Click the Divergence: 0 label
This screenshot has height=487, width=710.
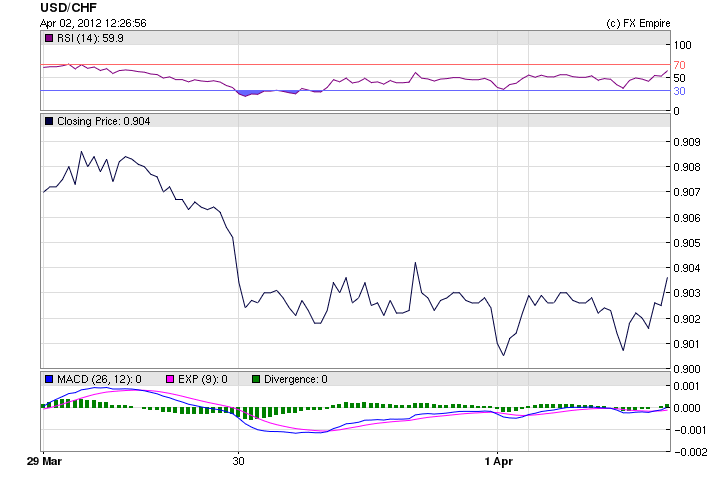[x=296, y=379]
